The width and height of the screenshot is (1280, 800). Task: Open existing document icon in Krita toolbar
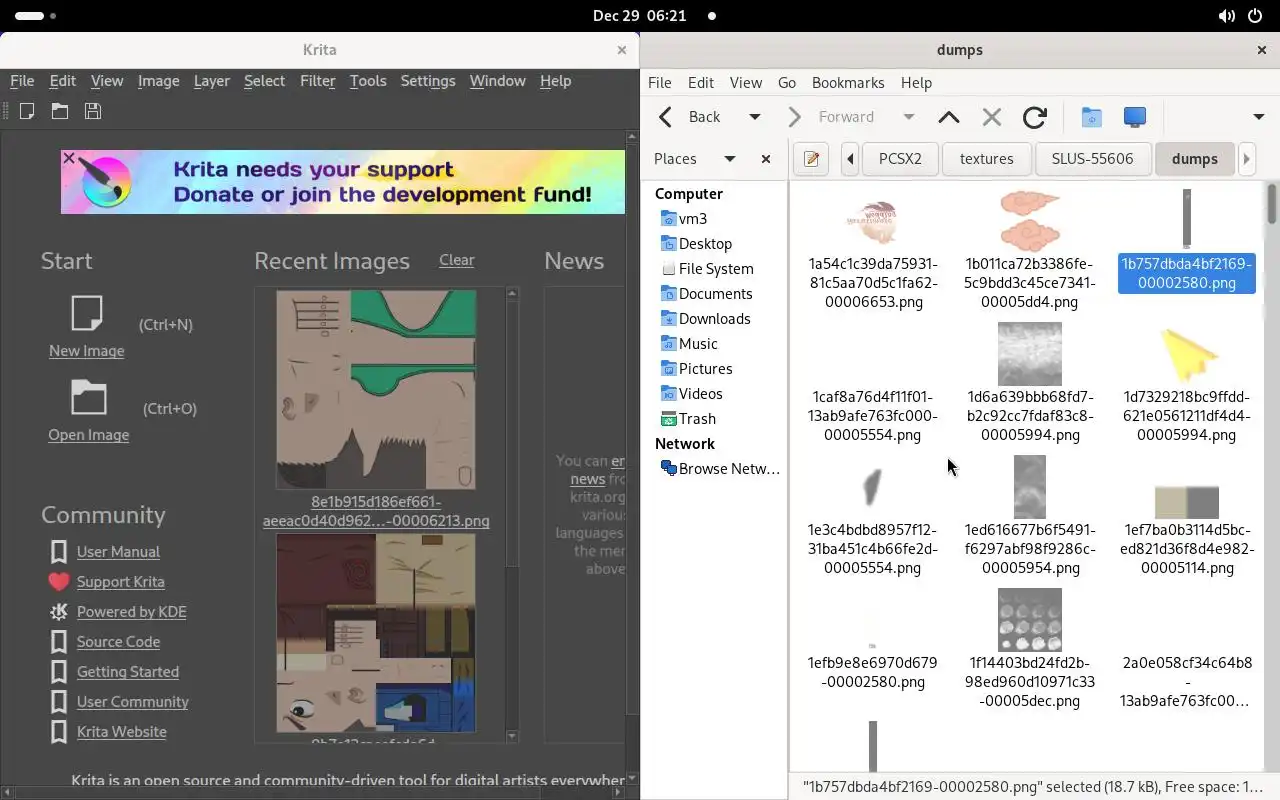tap(60, 111)
